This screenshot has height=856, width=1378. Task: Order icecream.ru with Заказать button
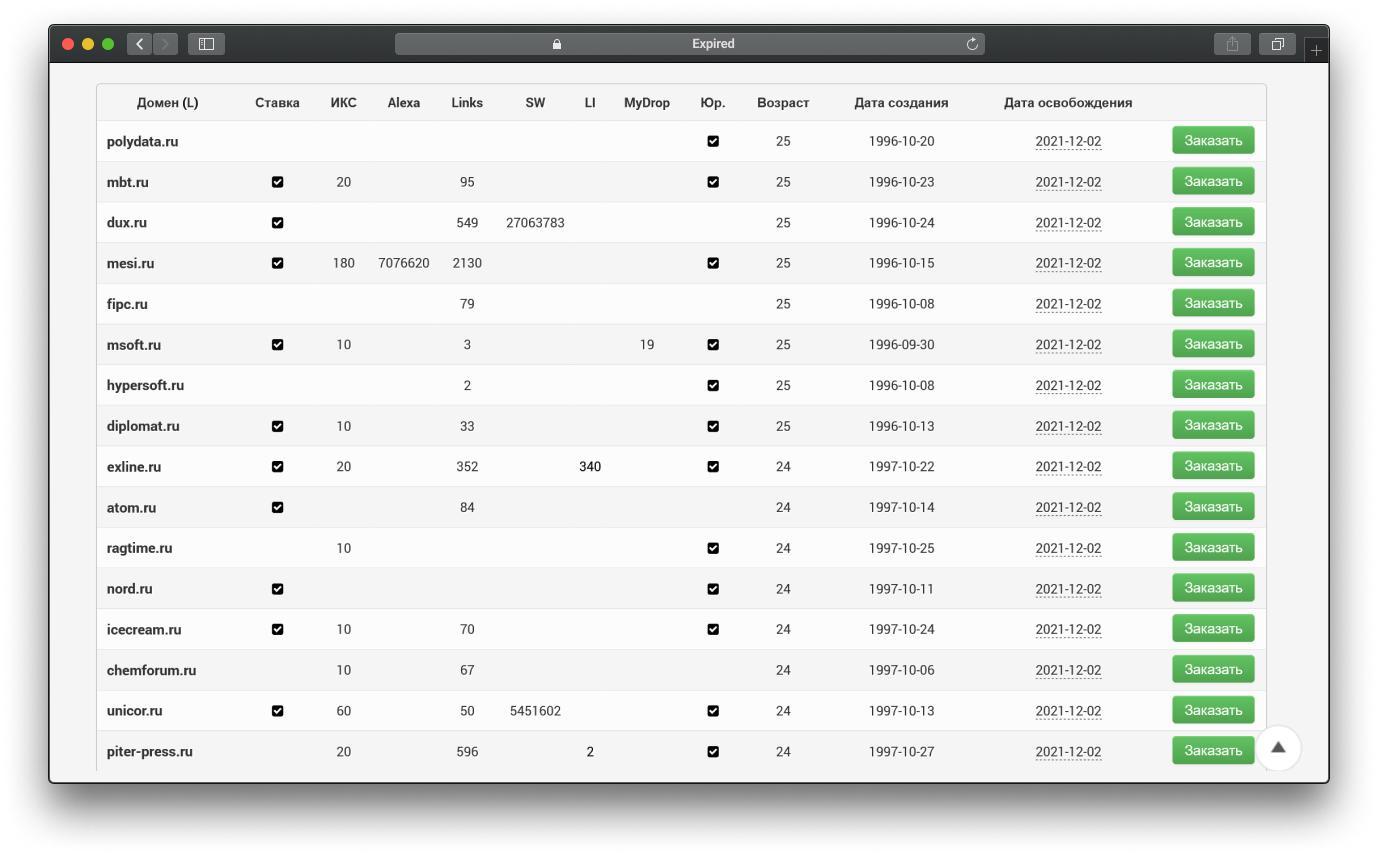click(1213, 629)
